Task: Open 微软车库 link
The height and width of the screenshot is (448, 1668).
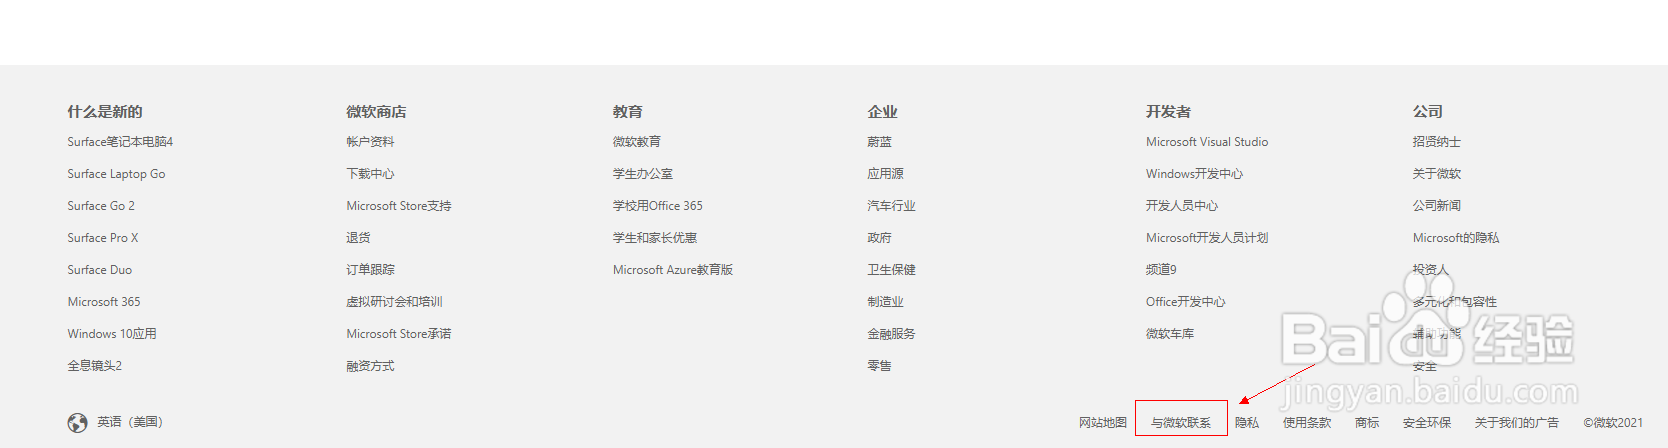Action: (x=1170, y=334)
